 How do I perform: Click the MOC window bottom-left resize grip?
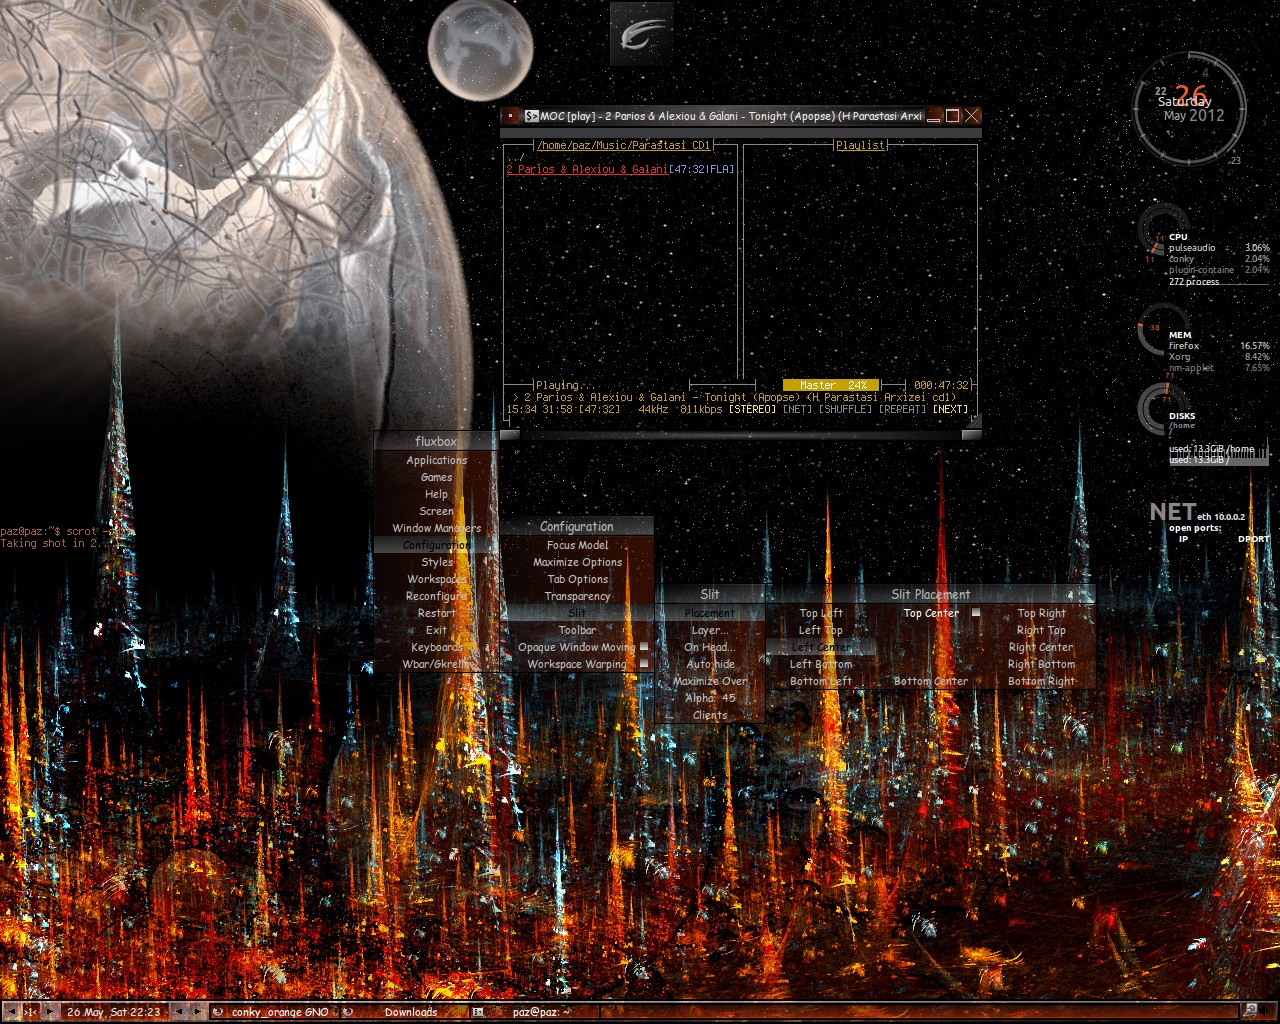[x=510, y=434]
